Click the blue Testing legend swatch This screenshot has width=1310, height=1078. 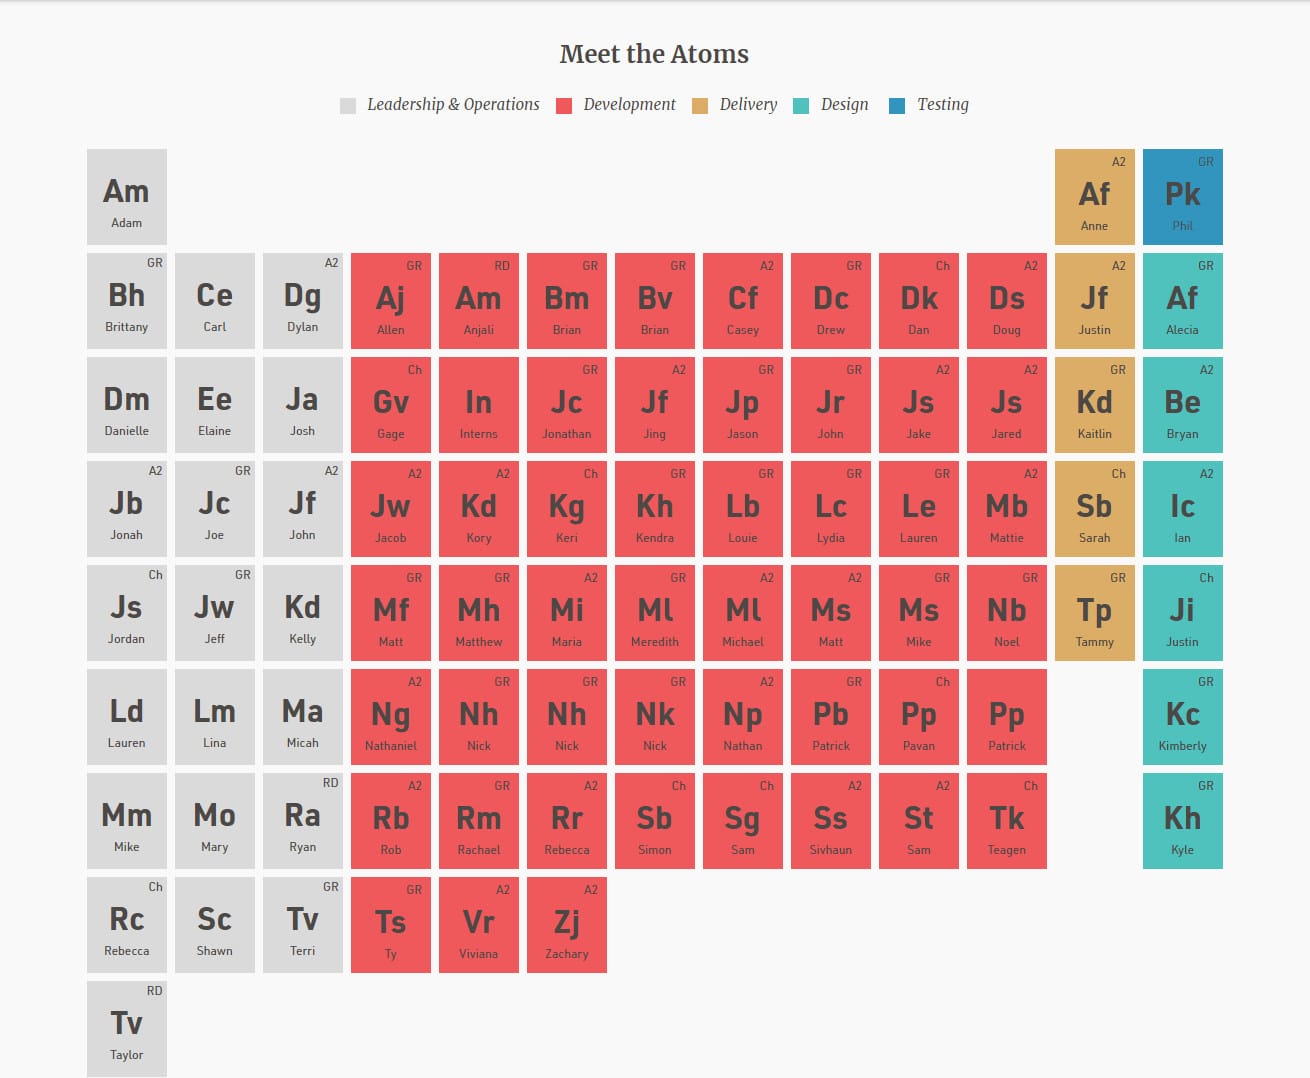[x=897, y=106]
